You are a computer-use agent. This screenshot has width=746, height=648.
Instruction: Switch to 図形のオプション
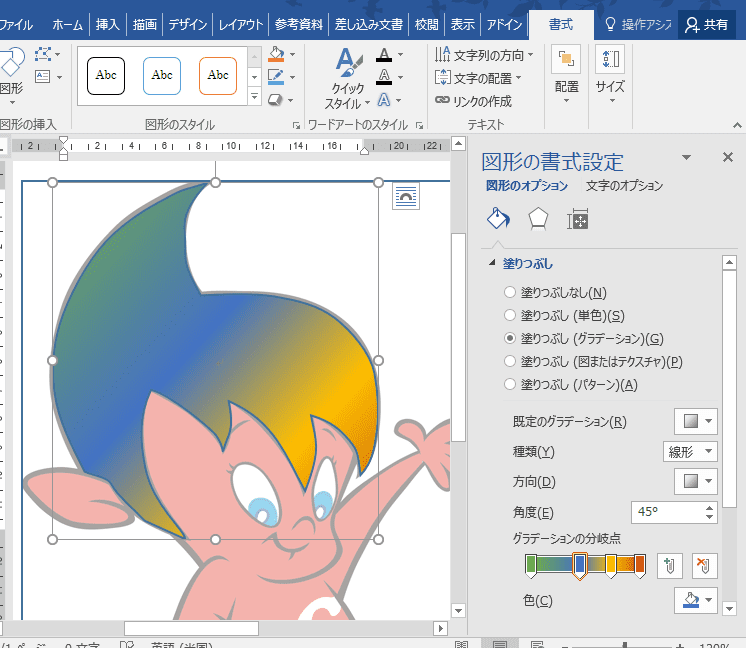coord(527,186)
